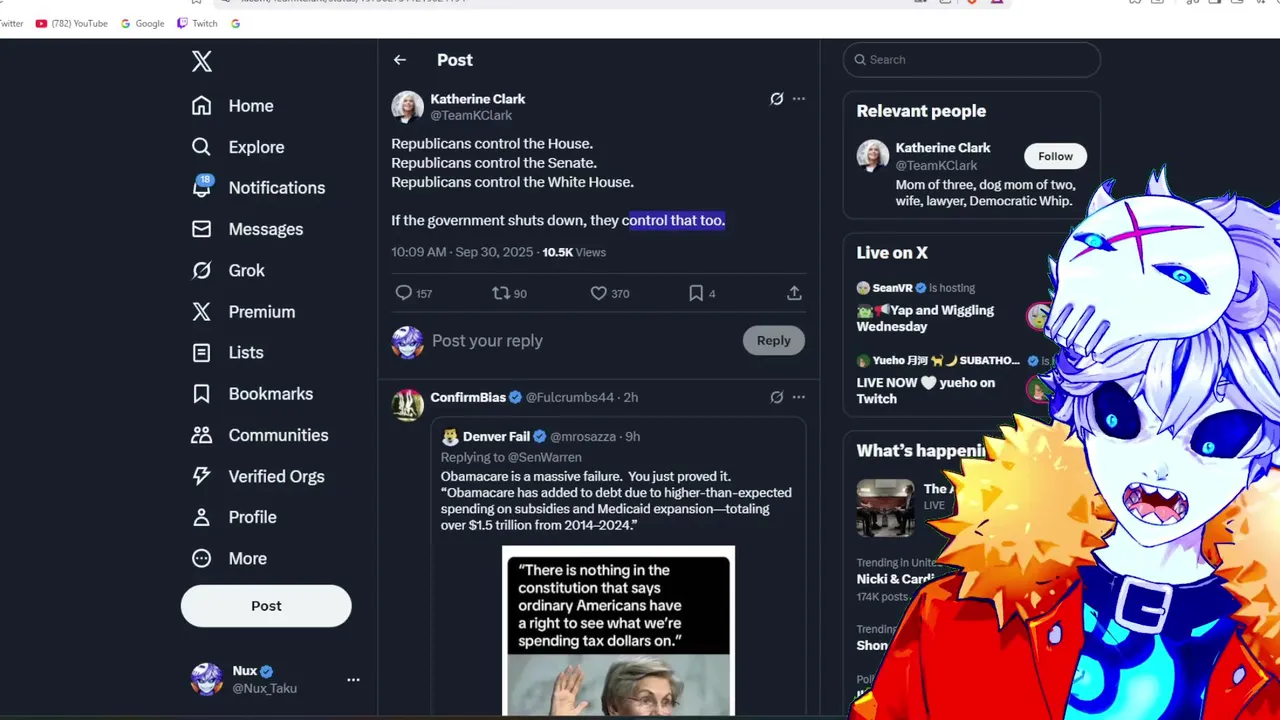This screenshot has height=720, width=1280.
Task: Go back using the Post arrow
Action: tap(400, 60)
